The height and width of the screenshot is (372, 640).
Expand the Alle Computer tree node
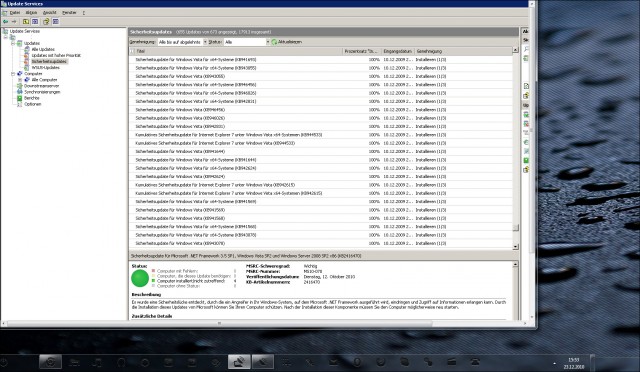pyautogui.click(x=20, y=80)
